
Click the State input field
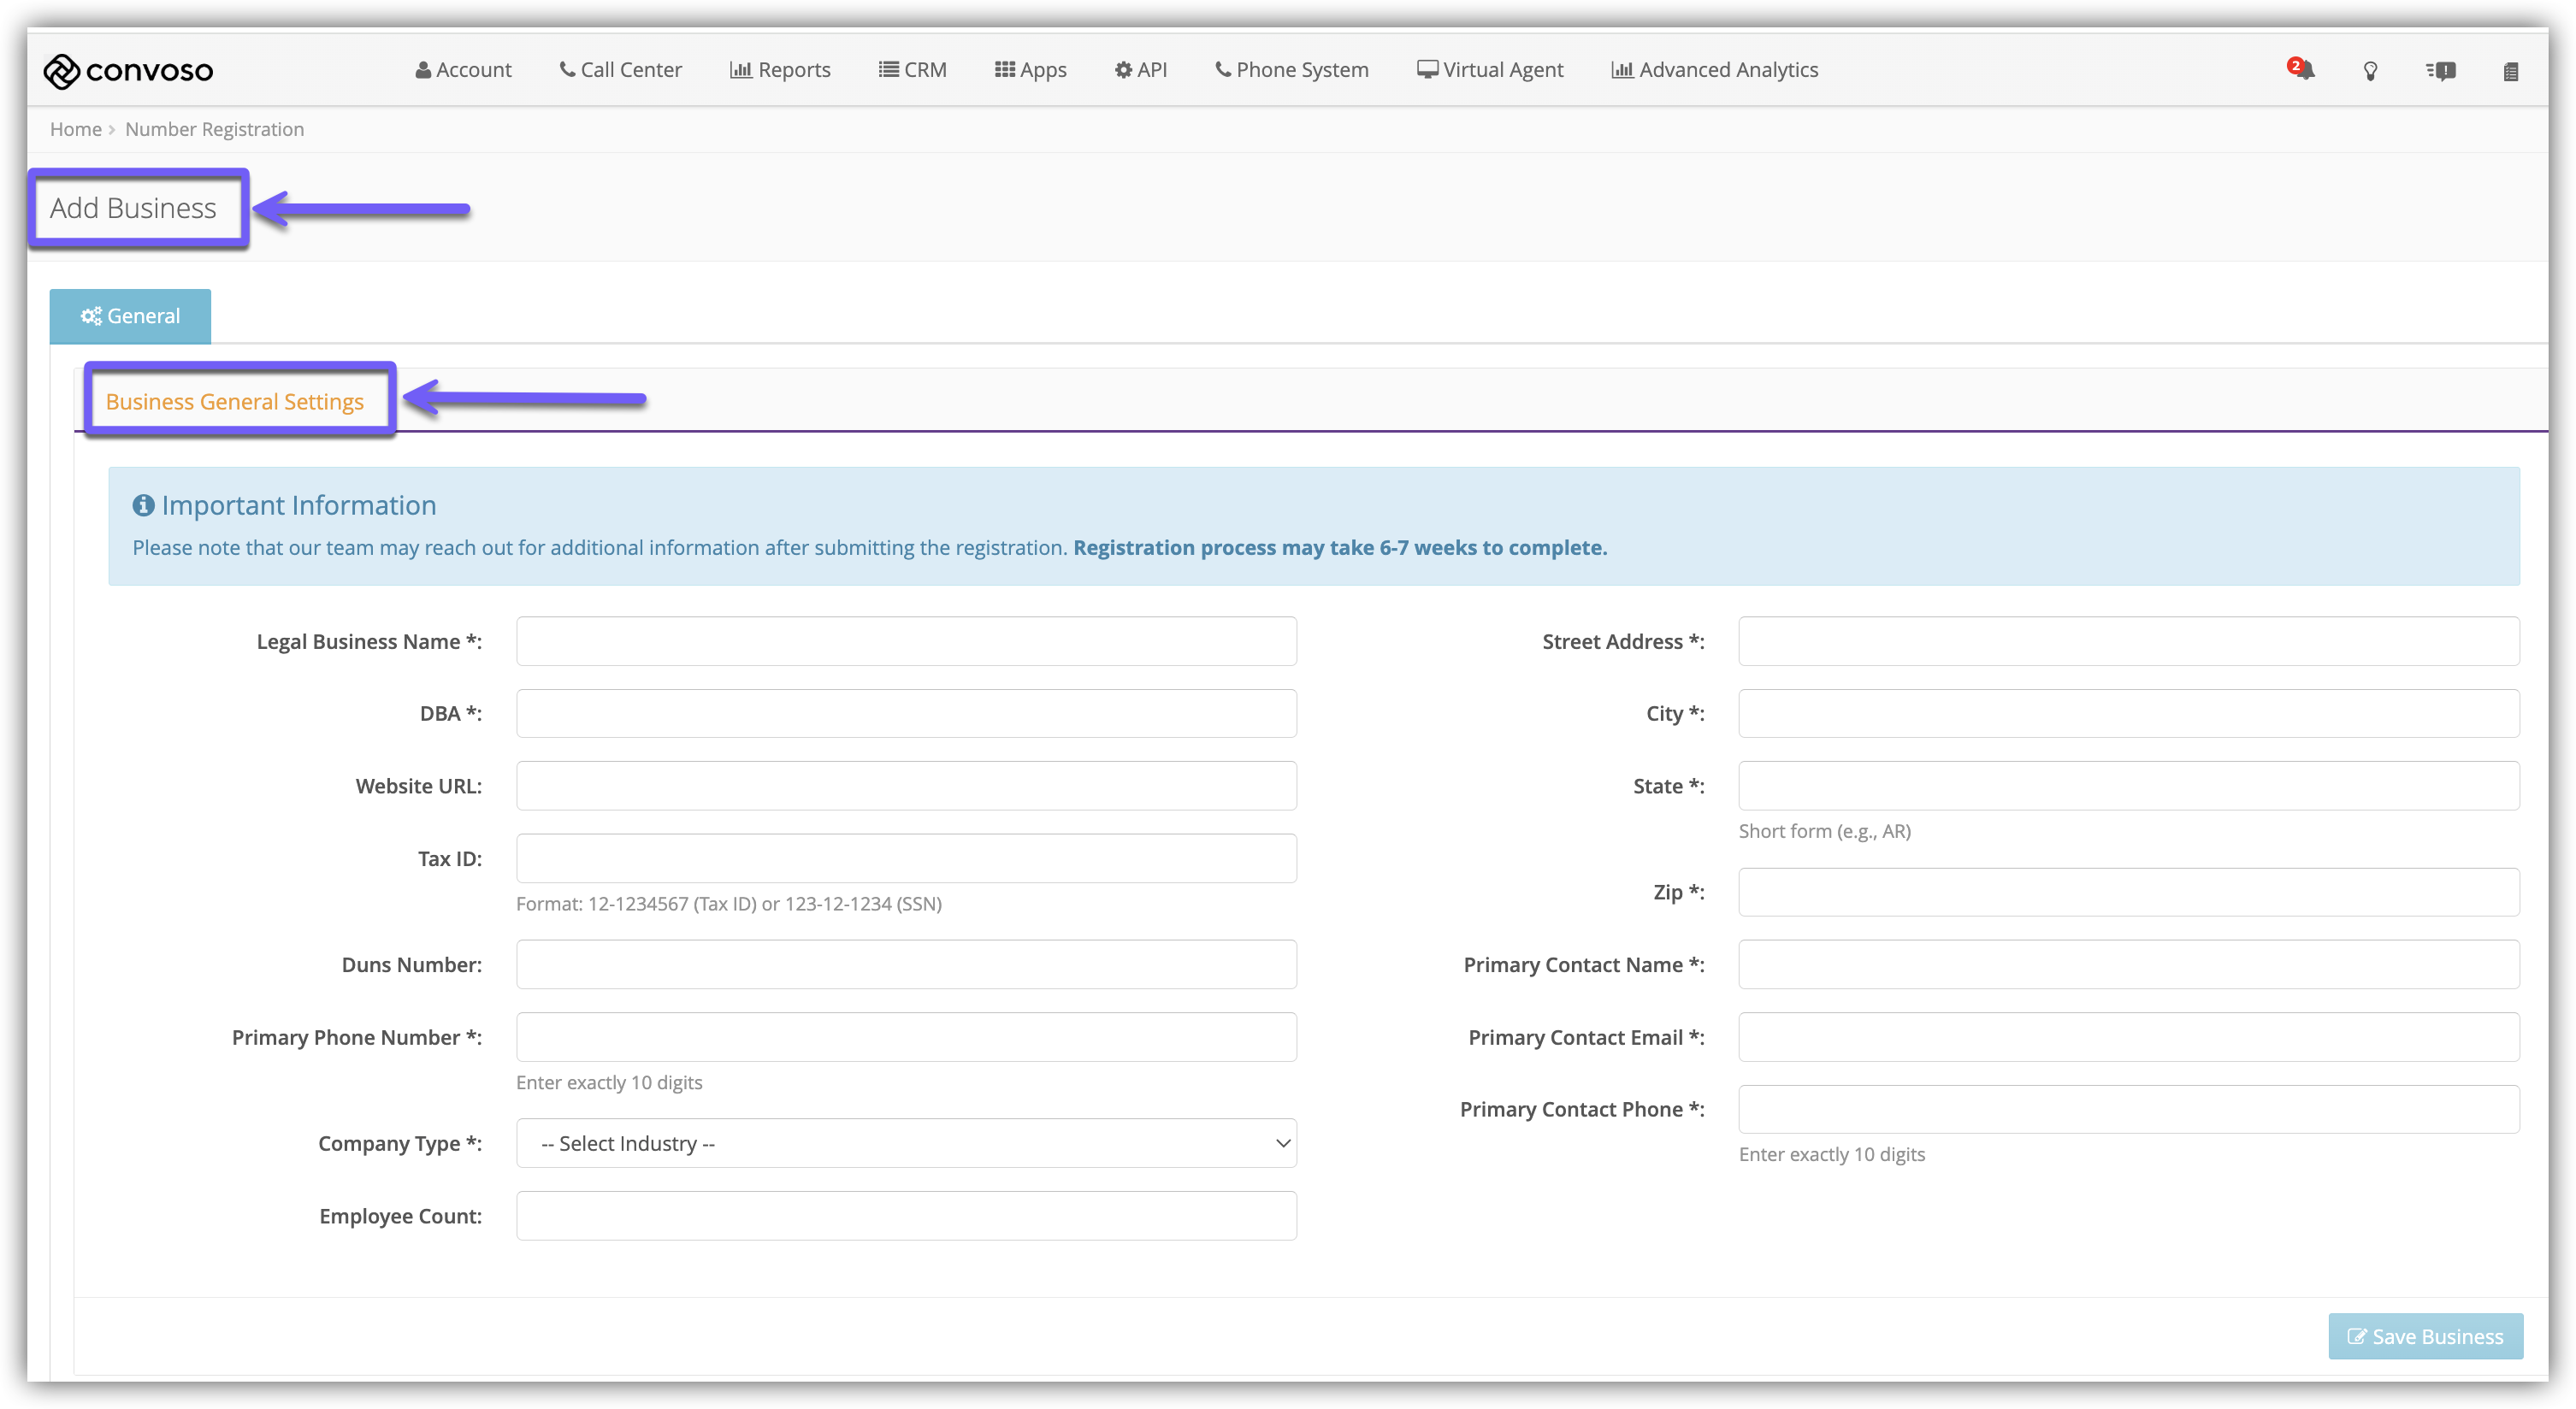pyautogui.click(x=2128, y=786)
